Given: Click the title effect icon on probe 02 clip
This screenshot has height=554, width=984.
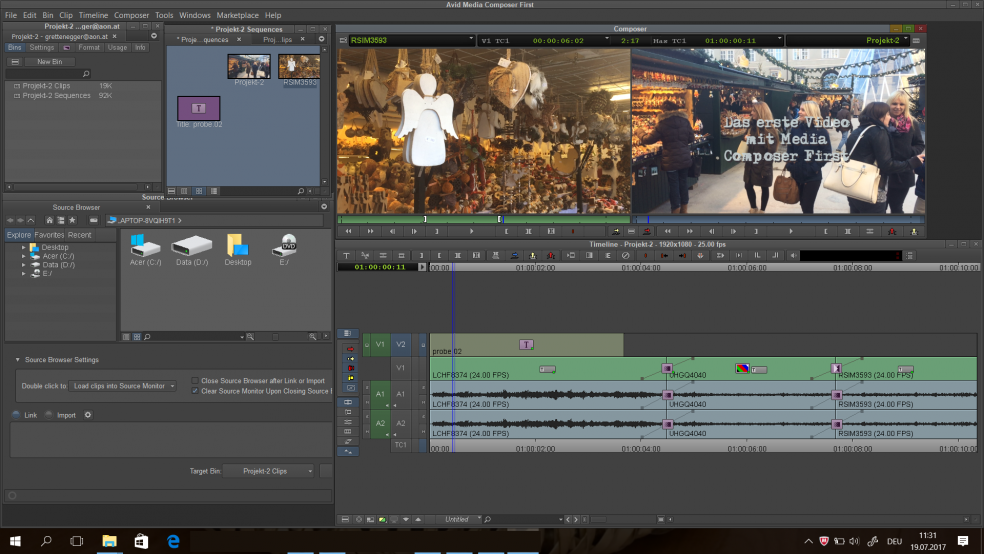Looking at the screenshot, I should tap(525, 344).
